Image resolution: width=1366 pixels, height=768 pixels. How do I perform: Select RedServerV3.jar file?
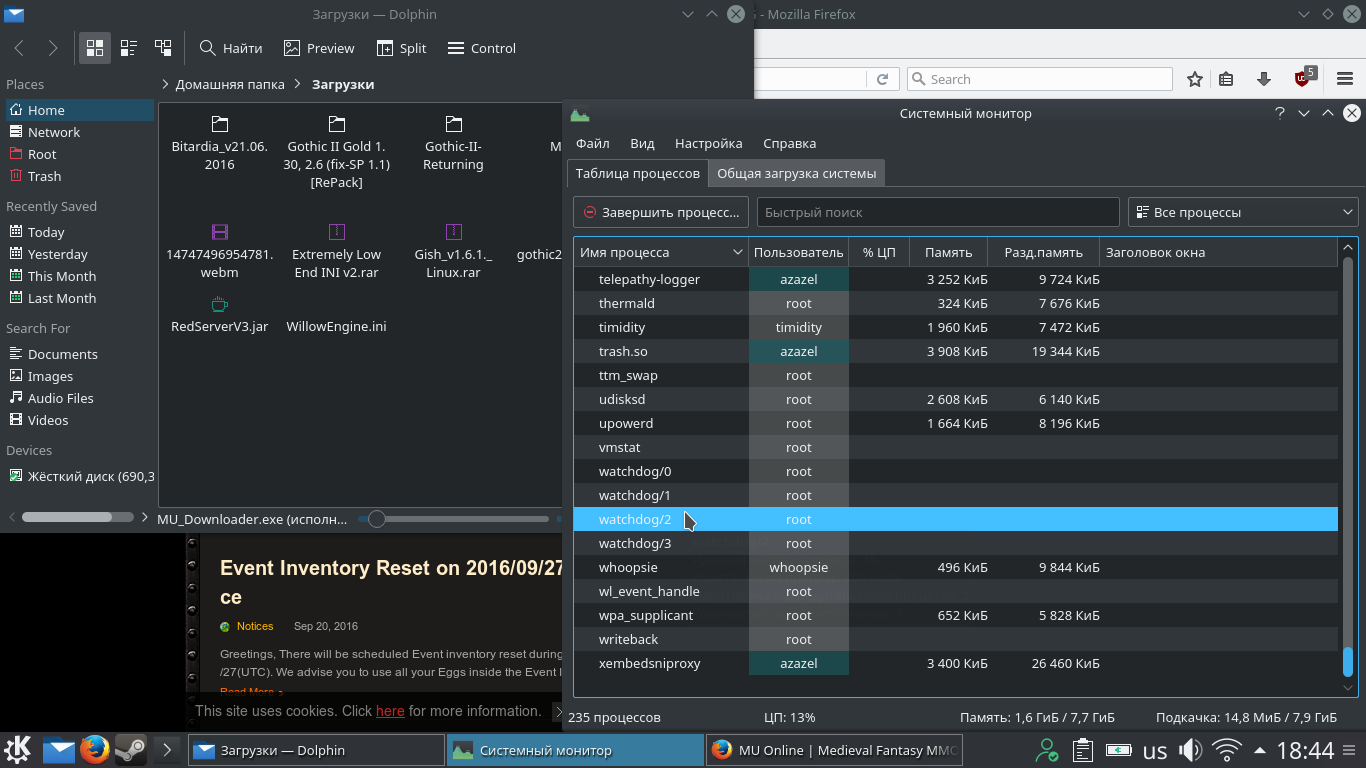[x=220, y=314]
